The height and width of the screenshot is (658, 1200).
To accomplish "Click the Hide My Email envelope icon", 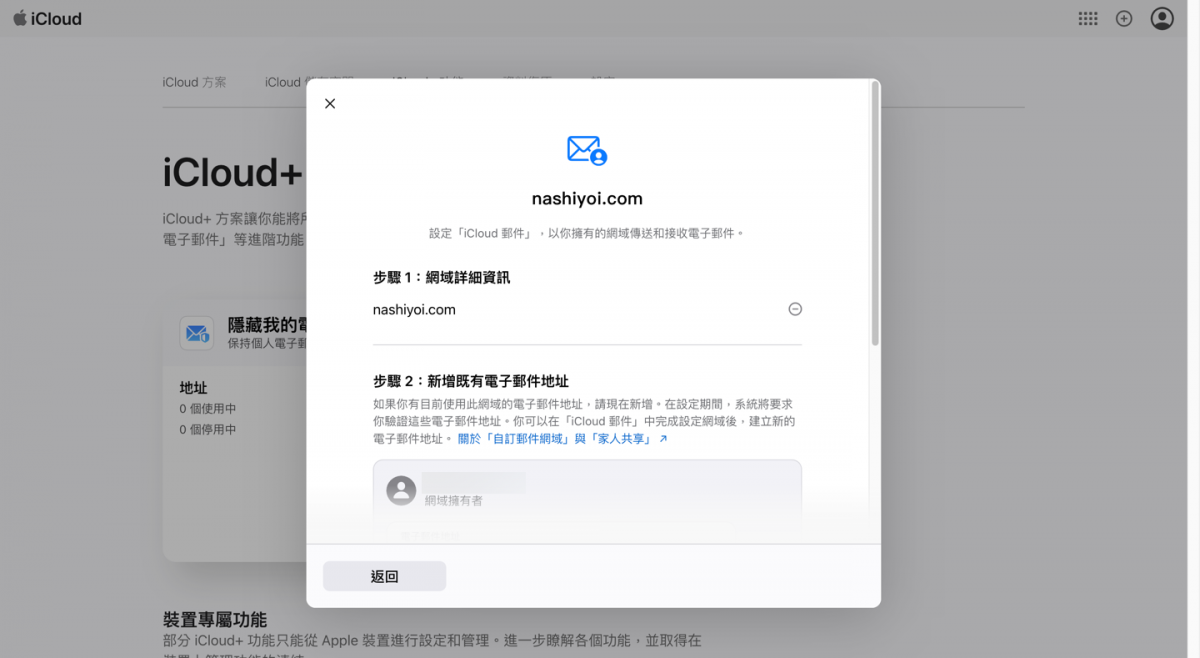I will coord(196,333).
